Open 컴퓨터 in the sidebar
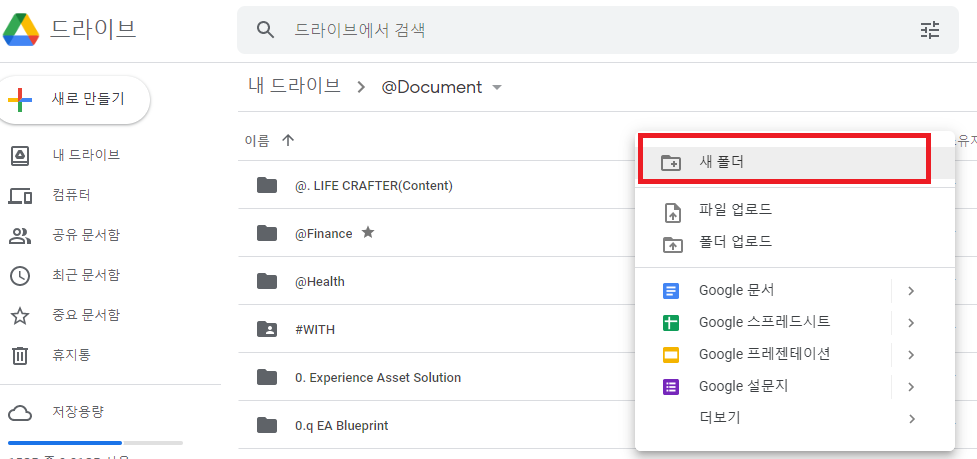 point(72,196)
